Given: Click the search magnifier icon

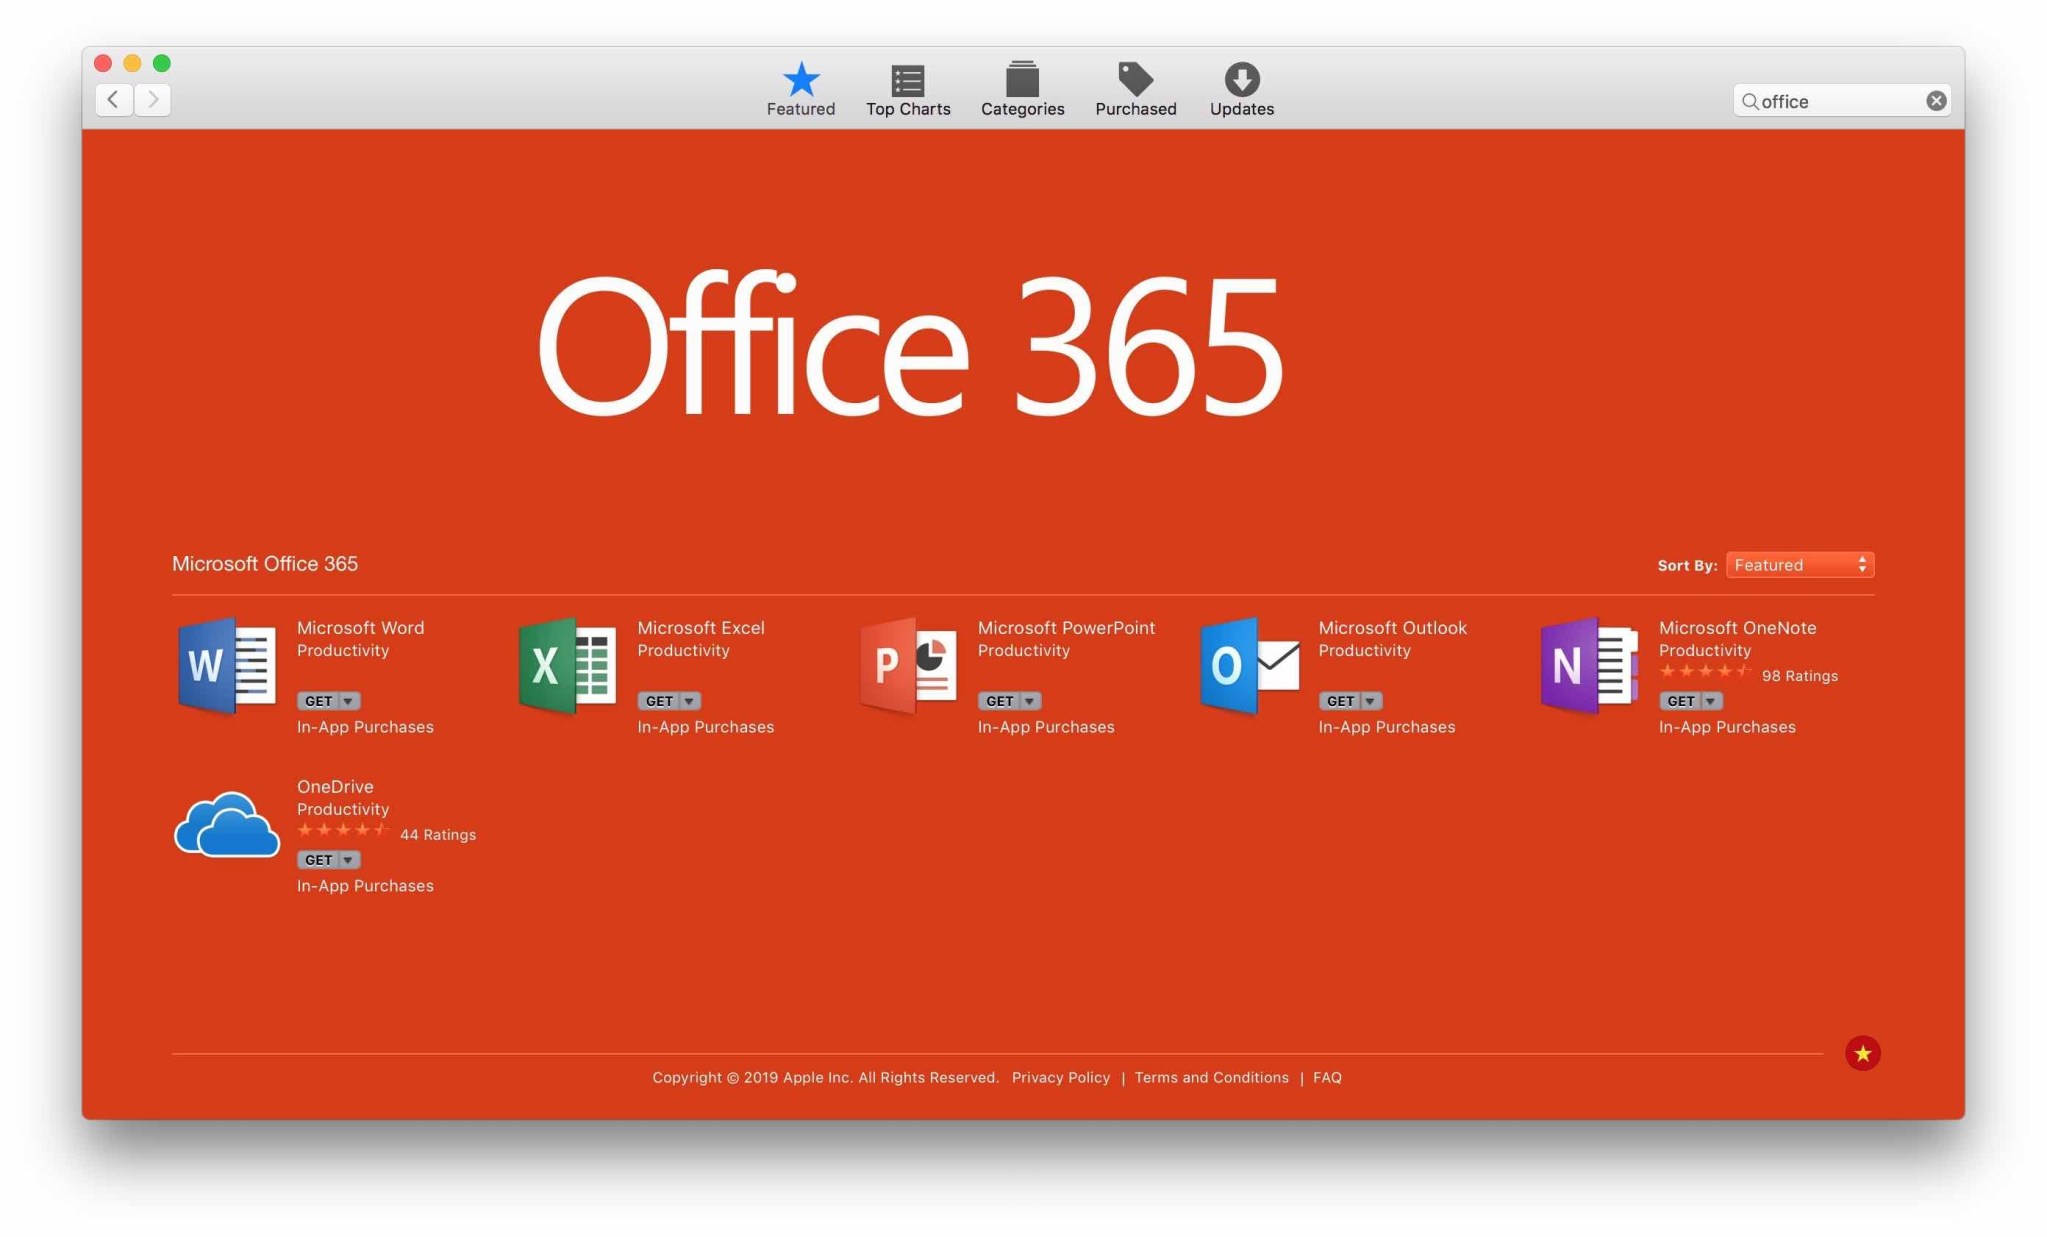Looking at the screenshot, I should click(x=1749, y=101).
